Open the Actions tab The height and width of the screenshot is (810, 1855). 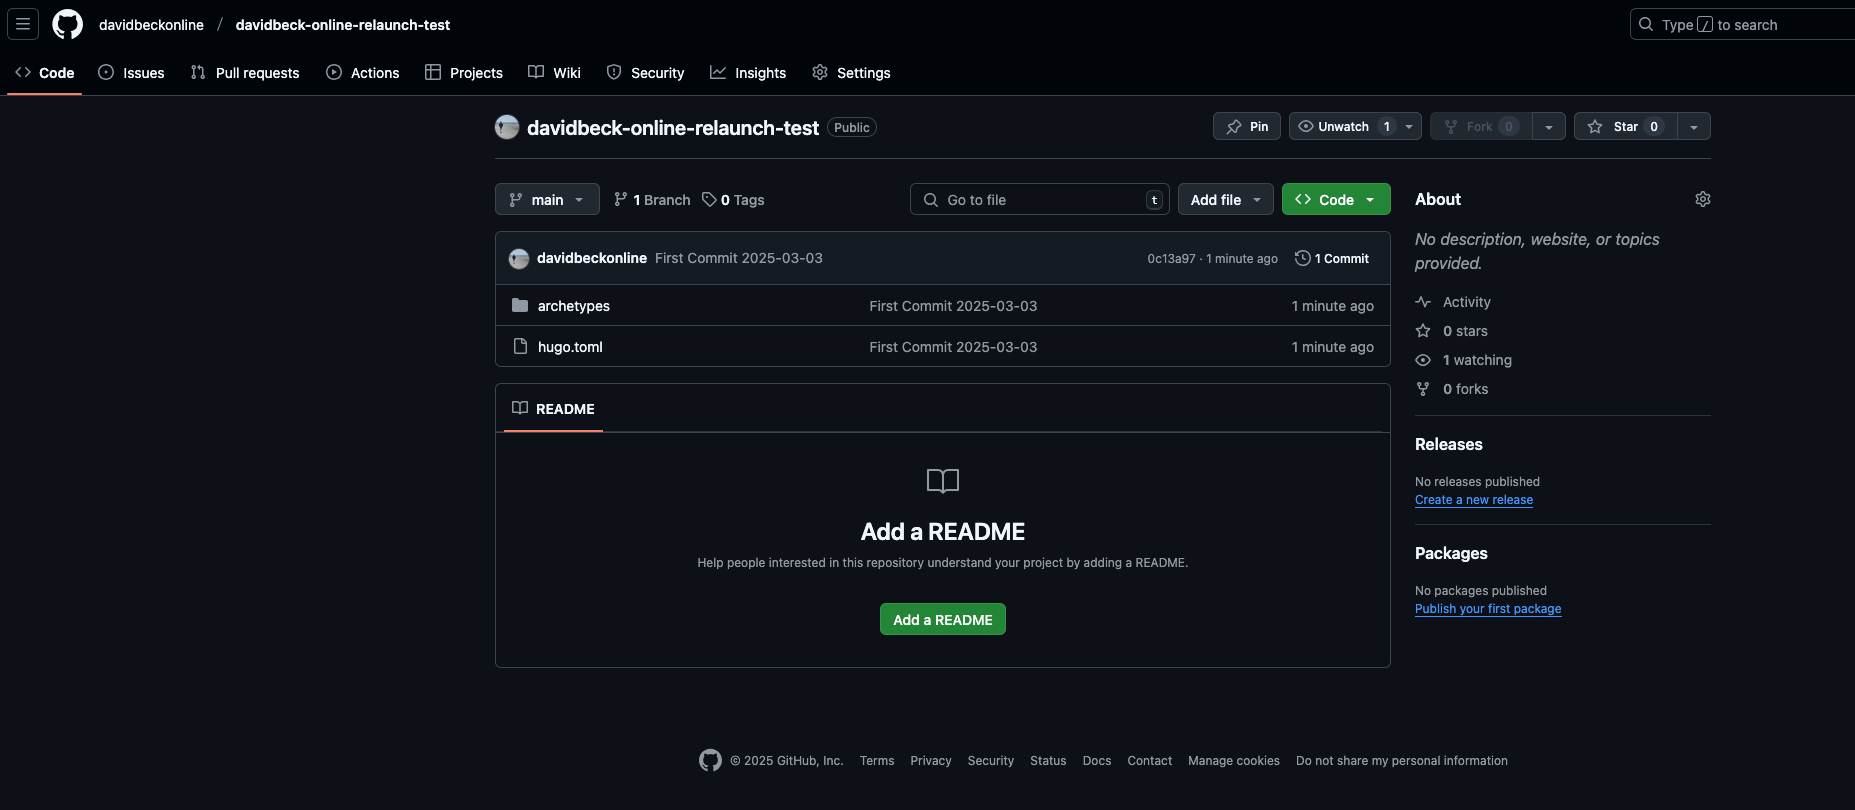tap(363, 72)
